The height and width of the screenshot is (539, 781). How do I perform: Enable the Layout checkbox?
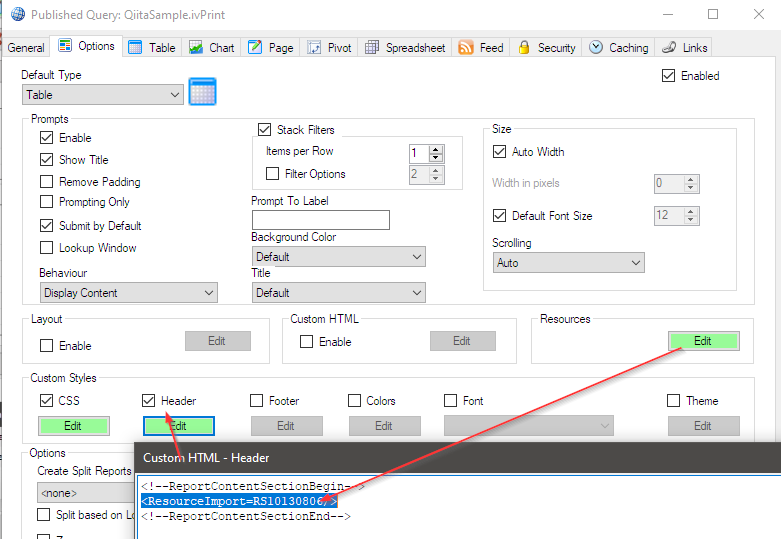point(46,345)
